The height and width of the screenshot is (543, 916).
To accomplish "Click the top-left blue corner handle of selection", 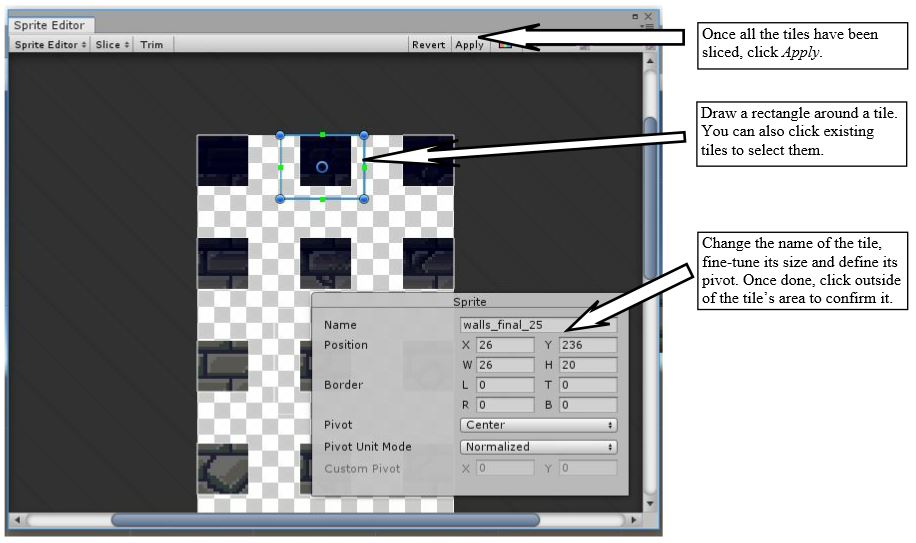I will (x=280, y=135).
